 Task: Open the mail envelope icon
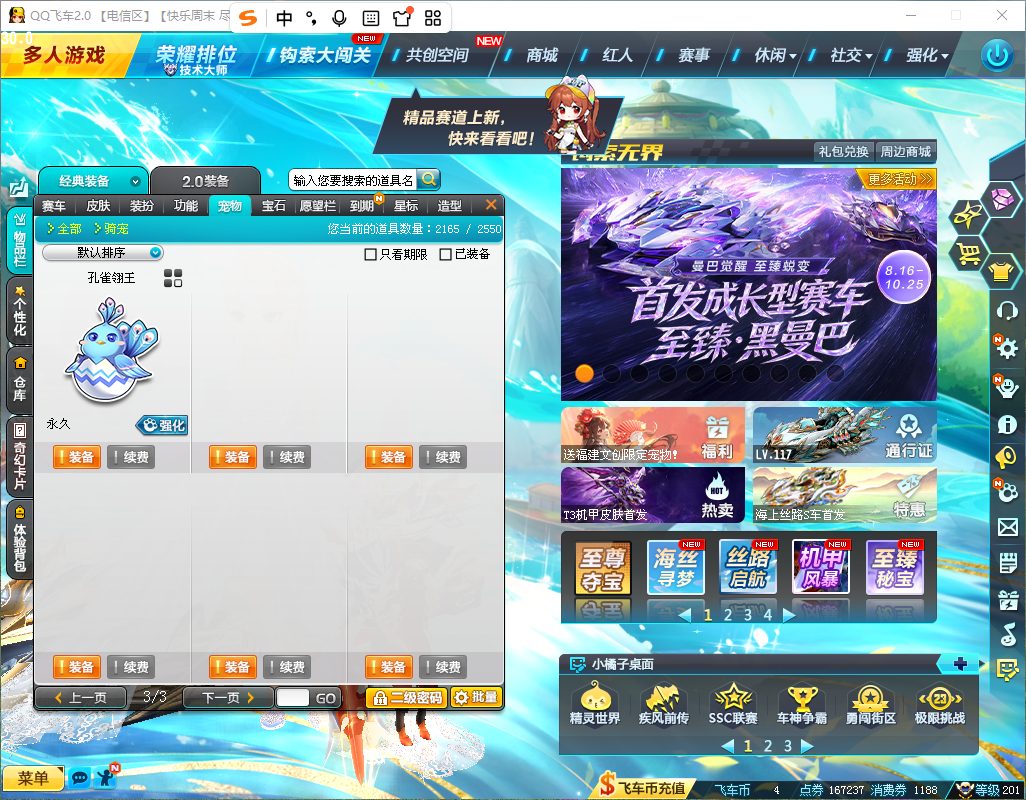(1008, 527)
